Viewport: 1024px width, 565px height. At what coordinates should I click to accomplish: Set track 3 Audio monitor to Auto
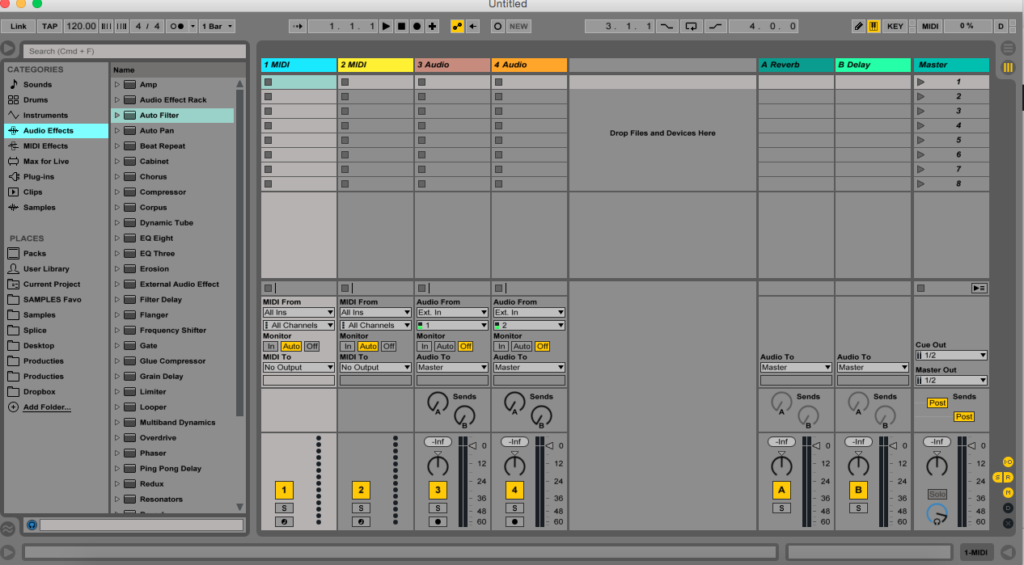[445, 346]
